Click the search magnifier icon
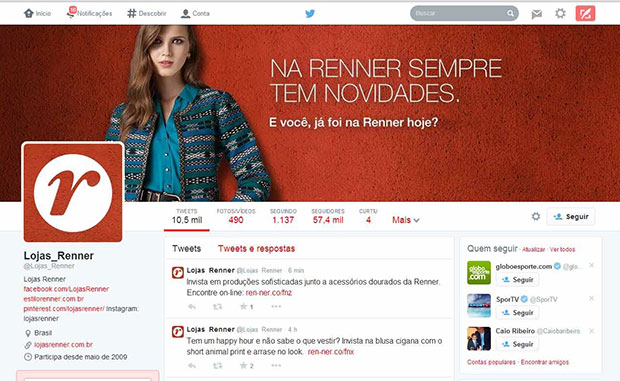This screenshot has width=620, height=381. [x=510, y=13]
